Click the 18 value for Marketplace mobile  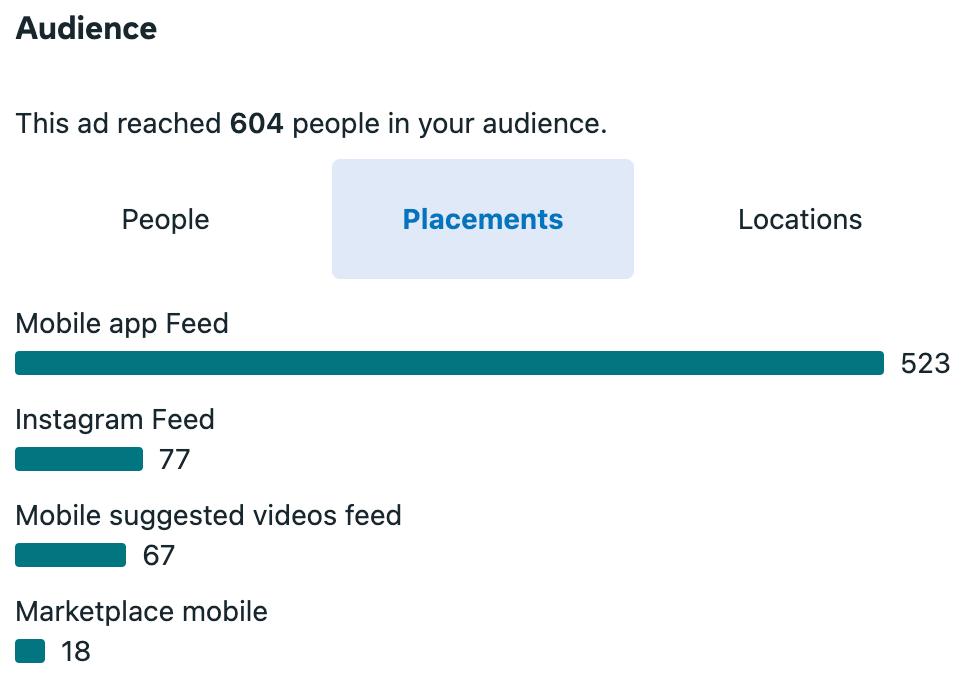coord(76,652)
